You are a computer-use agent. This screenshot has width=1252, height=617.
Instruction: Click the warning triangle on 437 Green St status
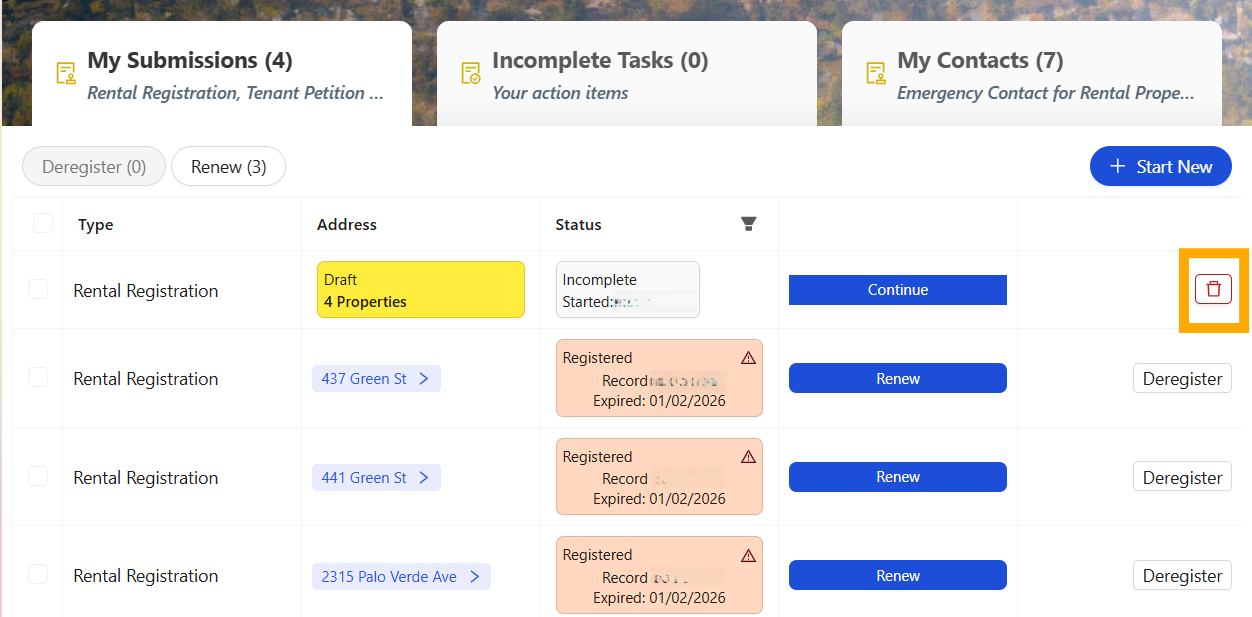[x=748, y=358]
